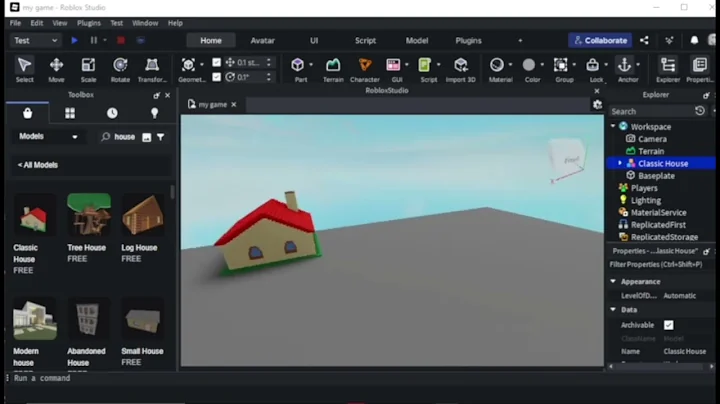720x404 pixels.
Task: Open the Window menu
Action: pos(145,23)
